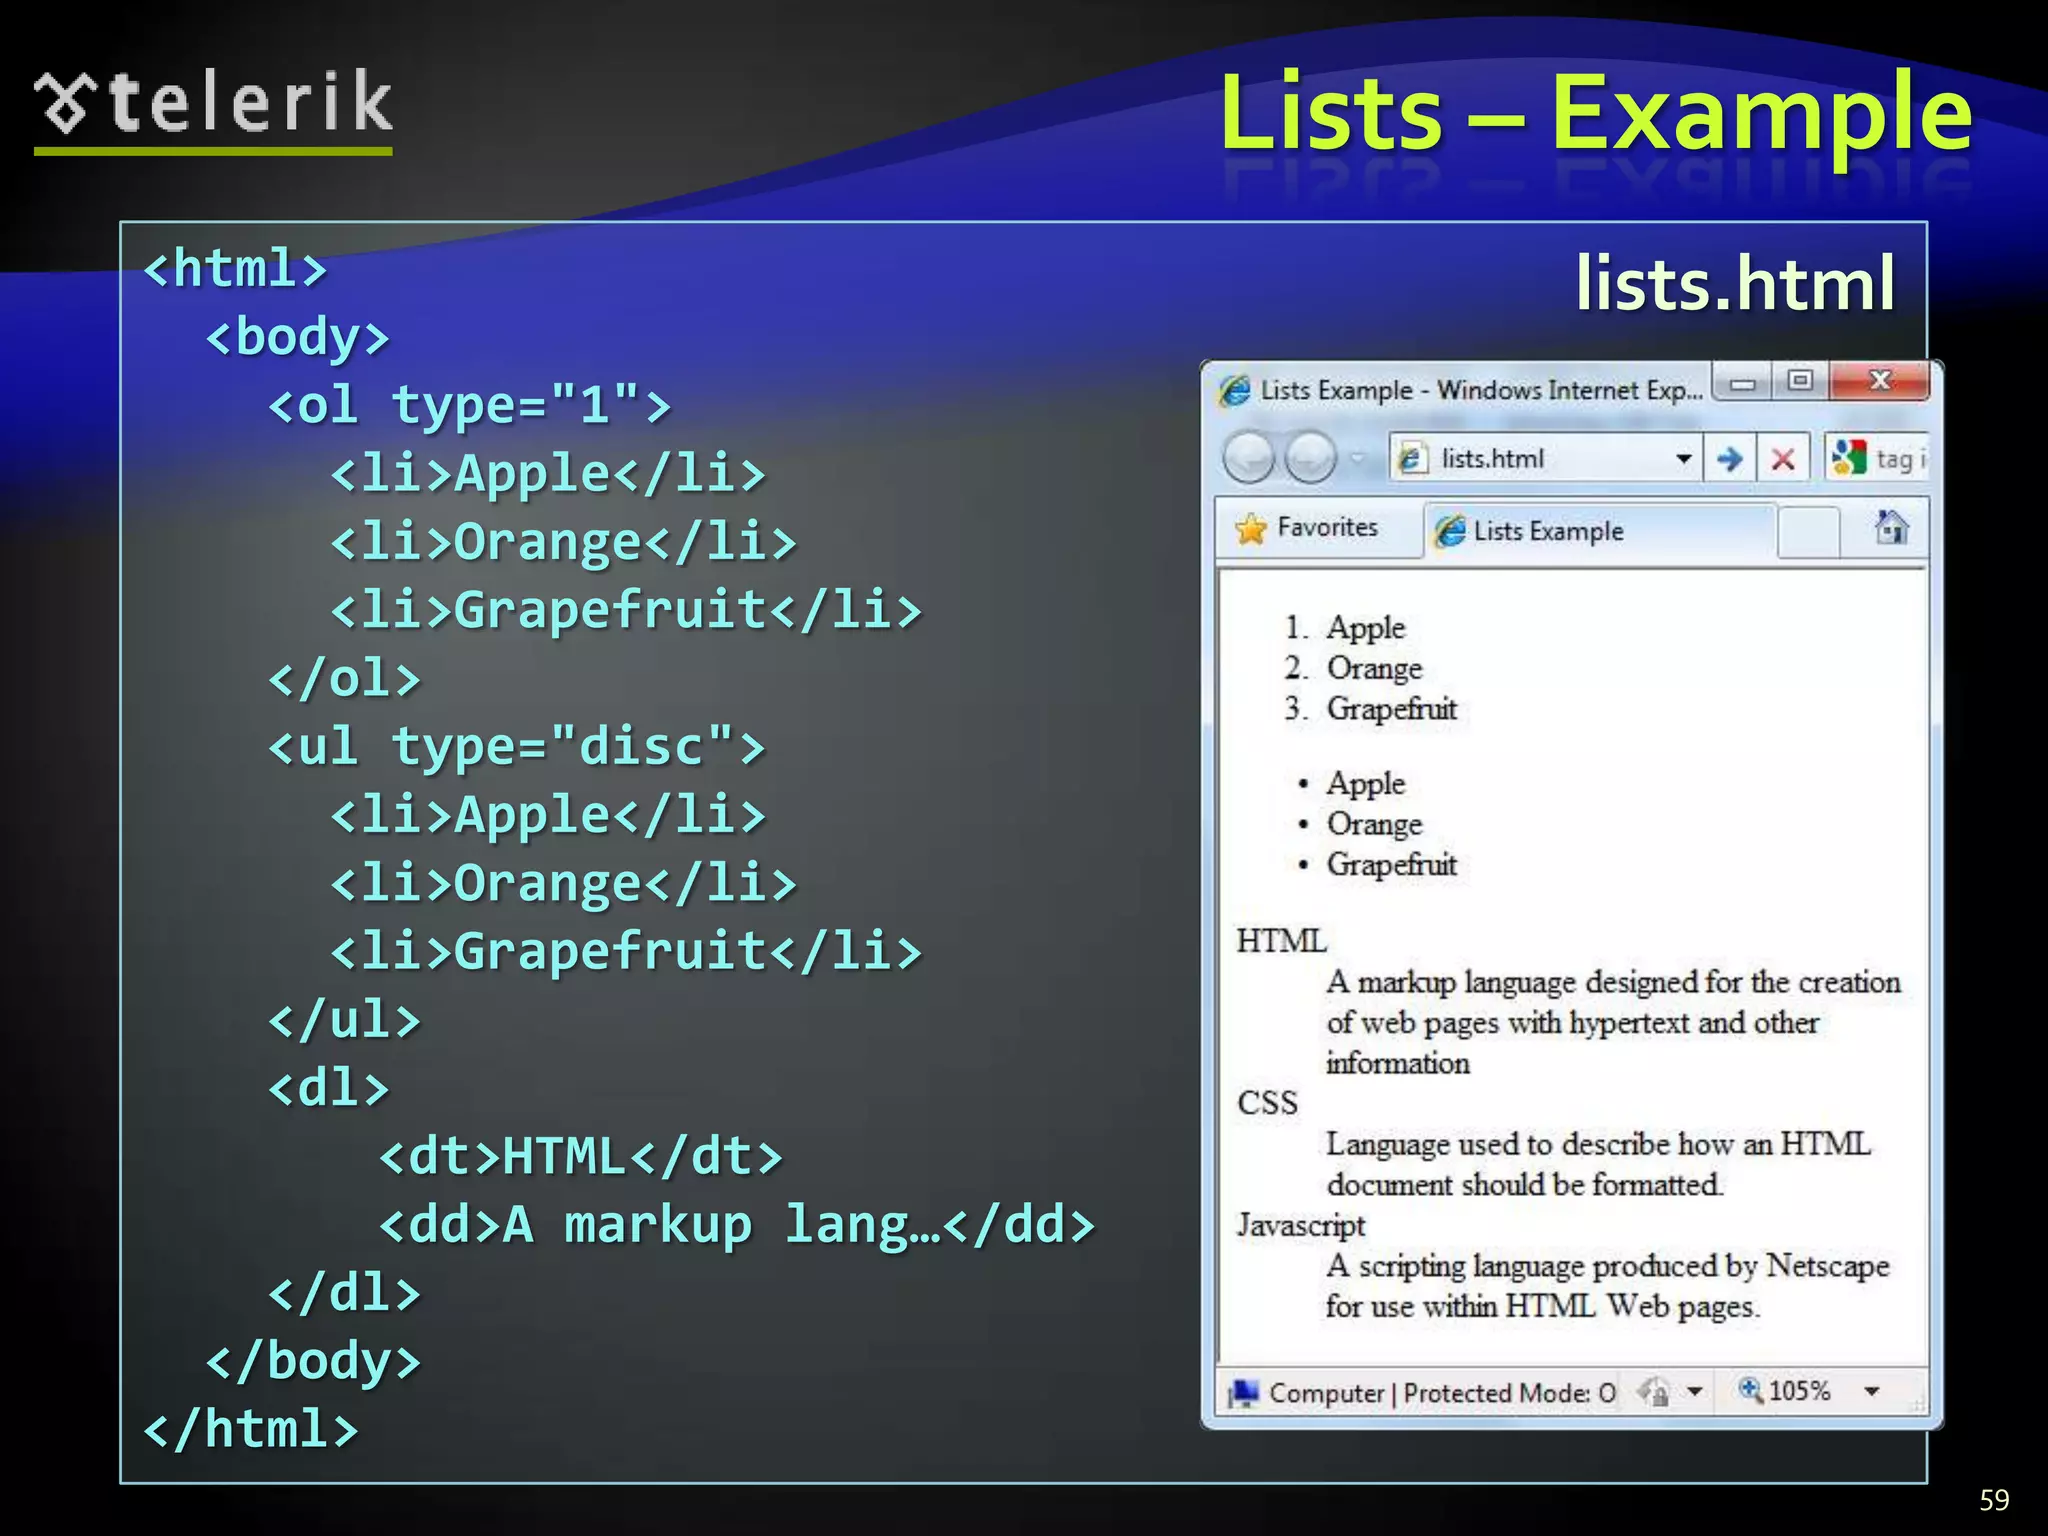The image size is (2048, 1536).
Task: Click the Computer zone icon in status bar
Action: [x=1244, y=1392]
